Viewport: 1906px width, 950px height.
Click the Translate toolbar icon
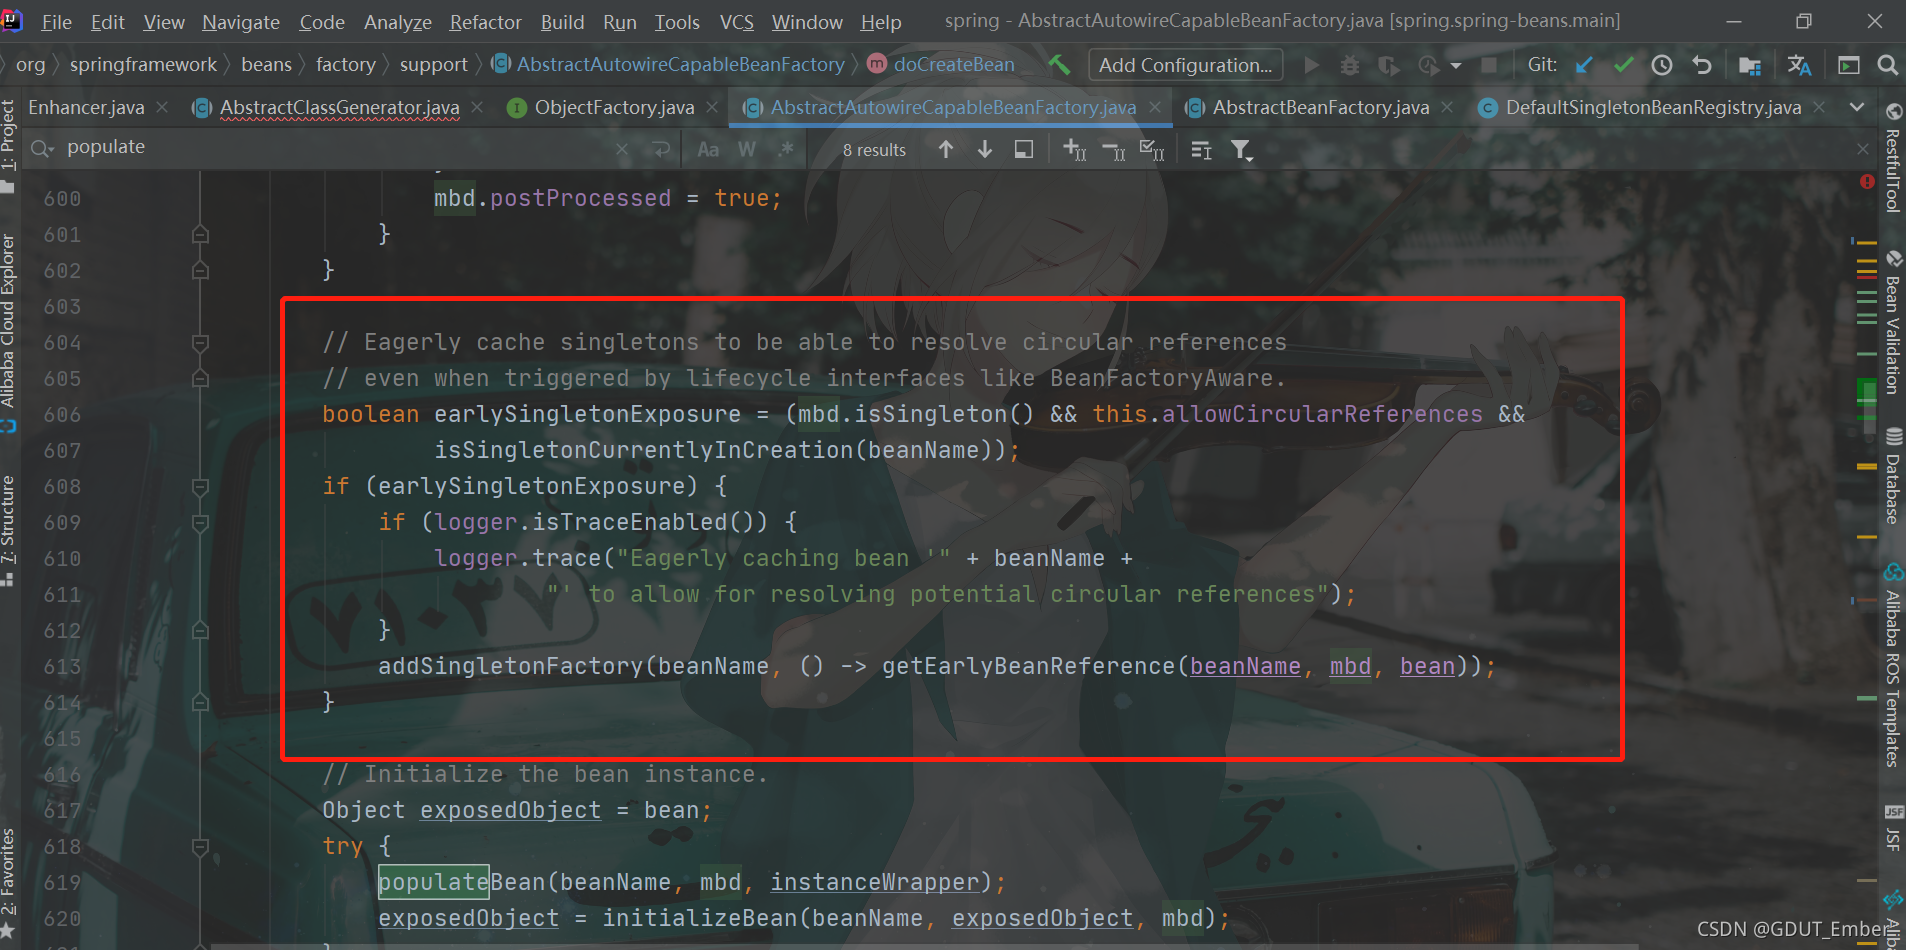point(1799,65)
